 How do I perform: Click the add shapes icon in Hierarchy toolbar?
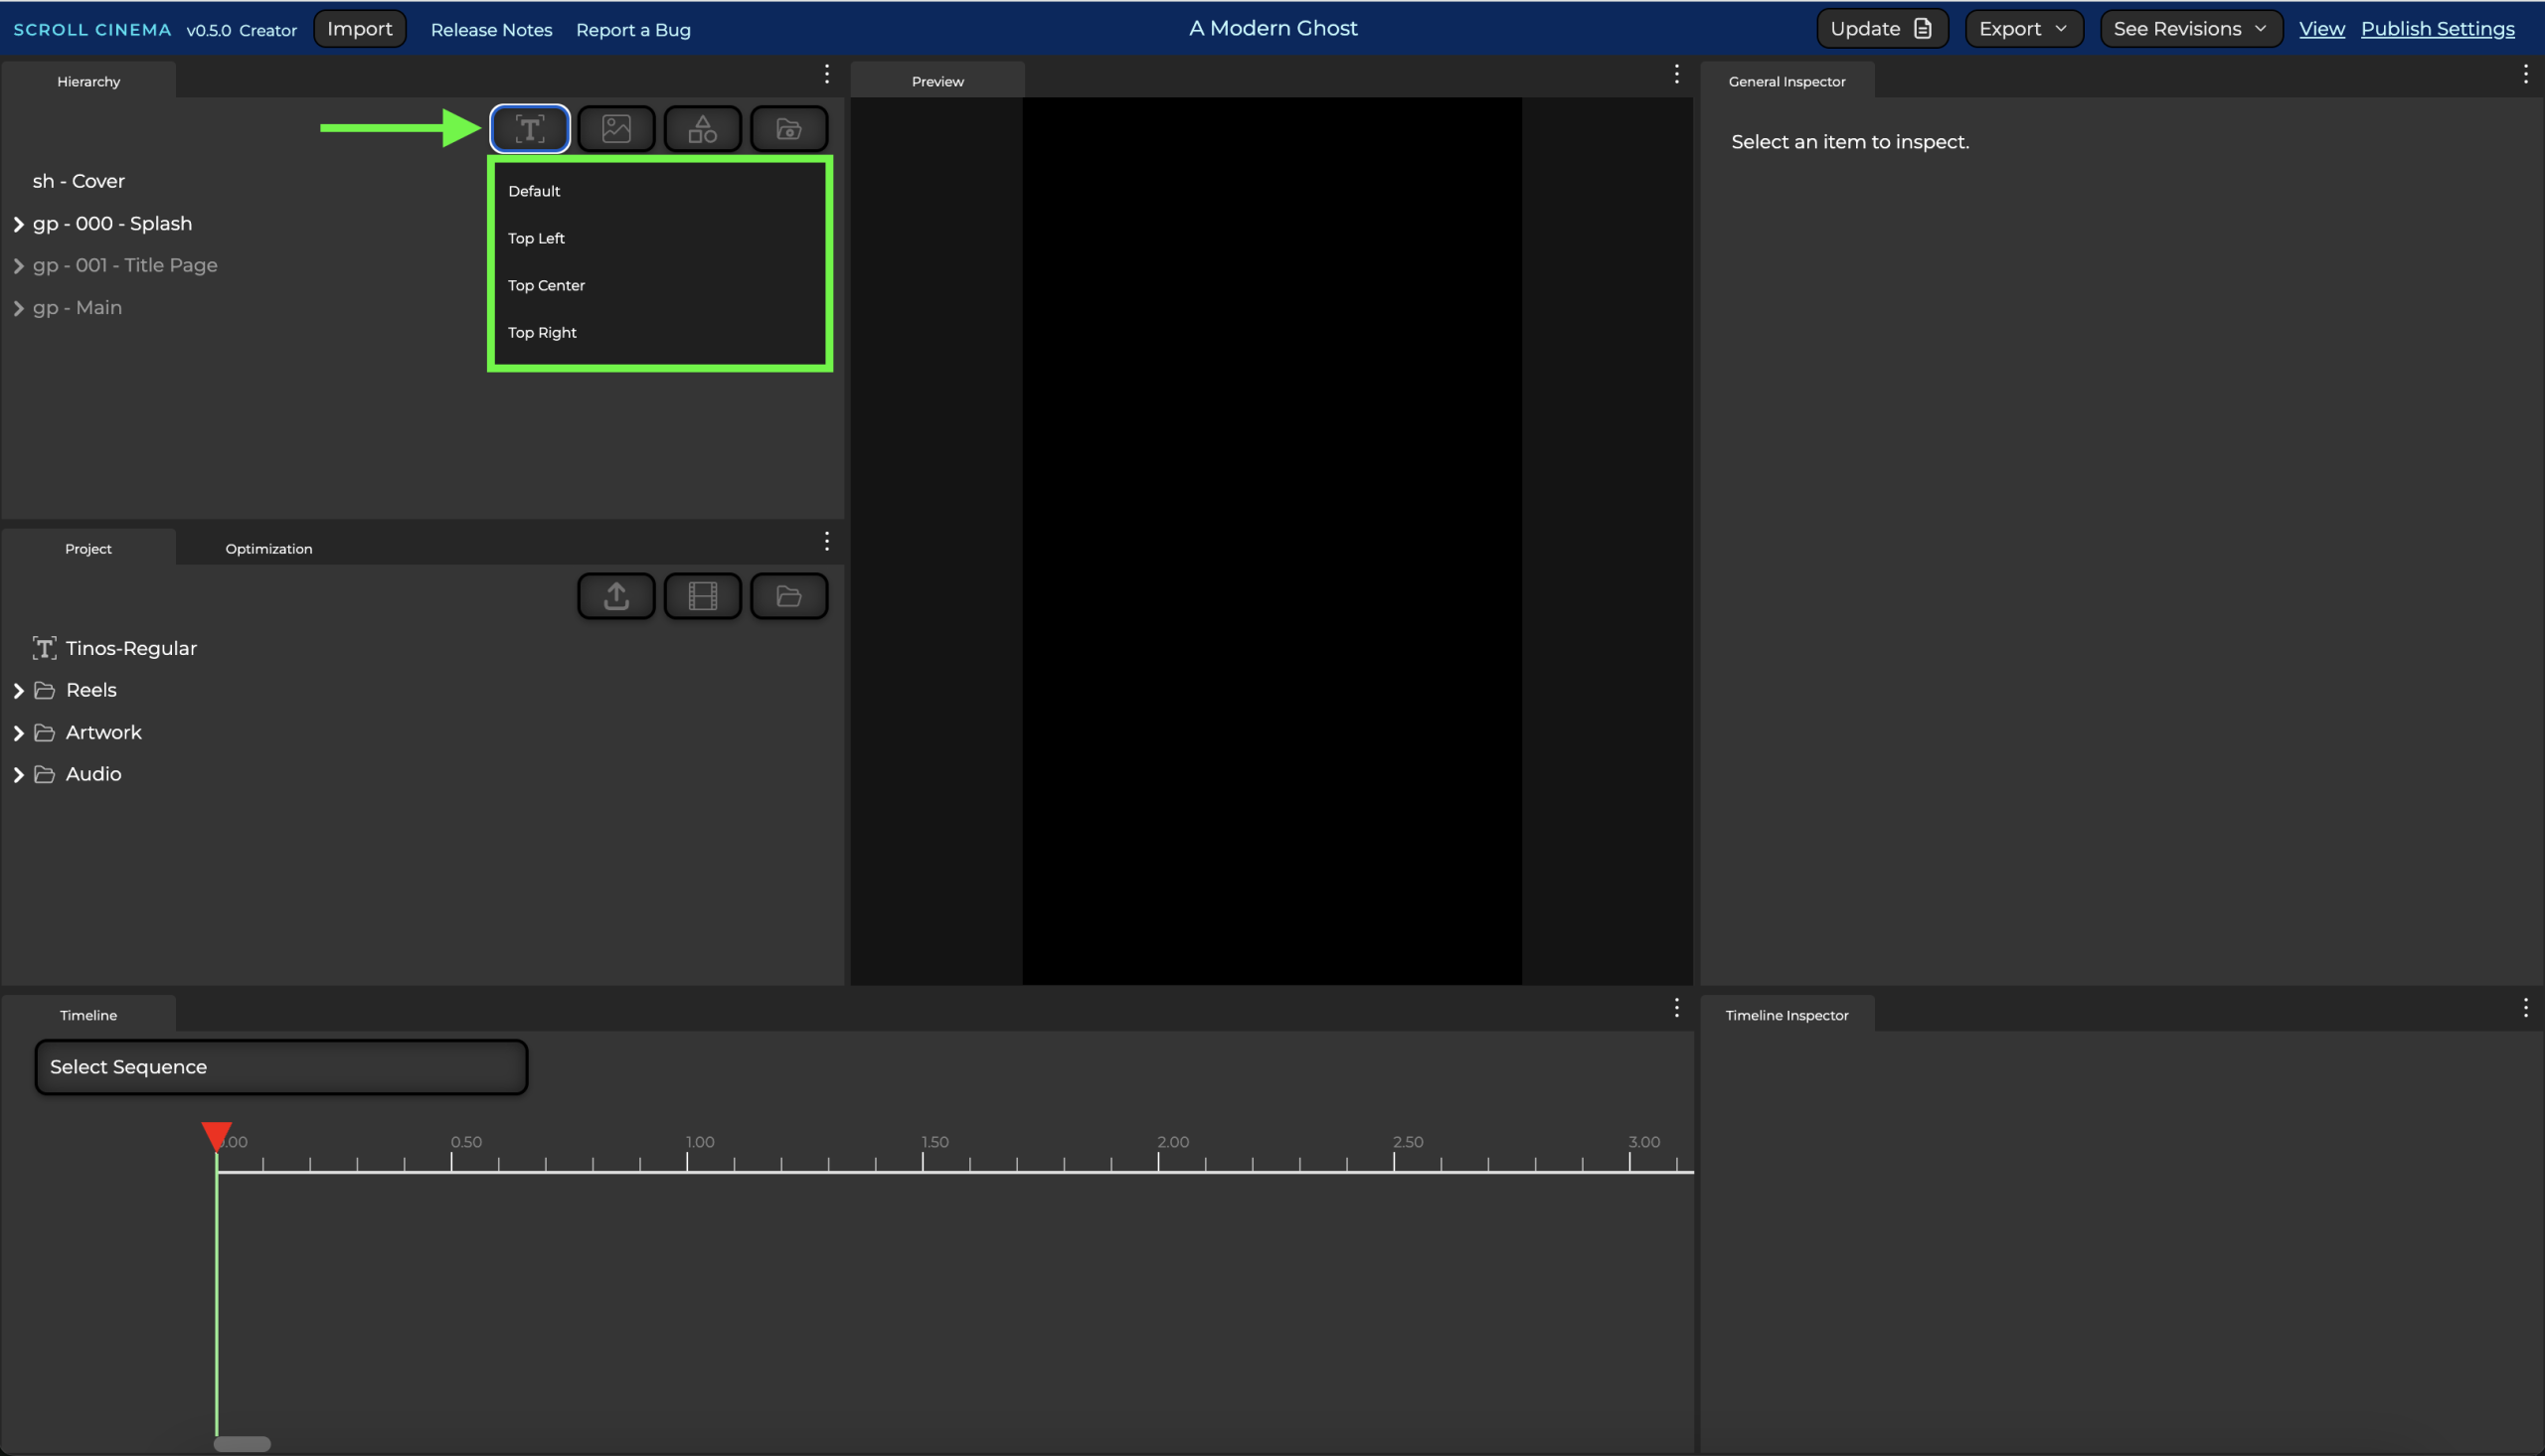[x=702, y=128]
